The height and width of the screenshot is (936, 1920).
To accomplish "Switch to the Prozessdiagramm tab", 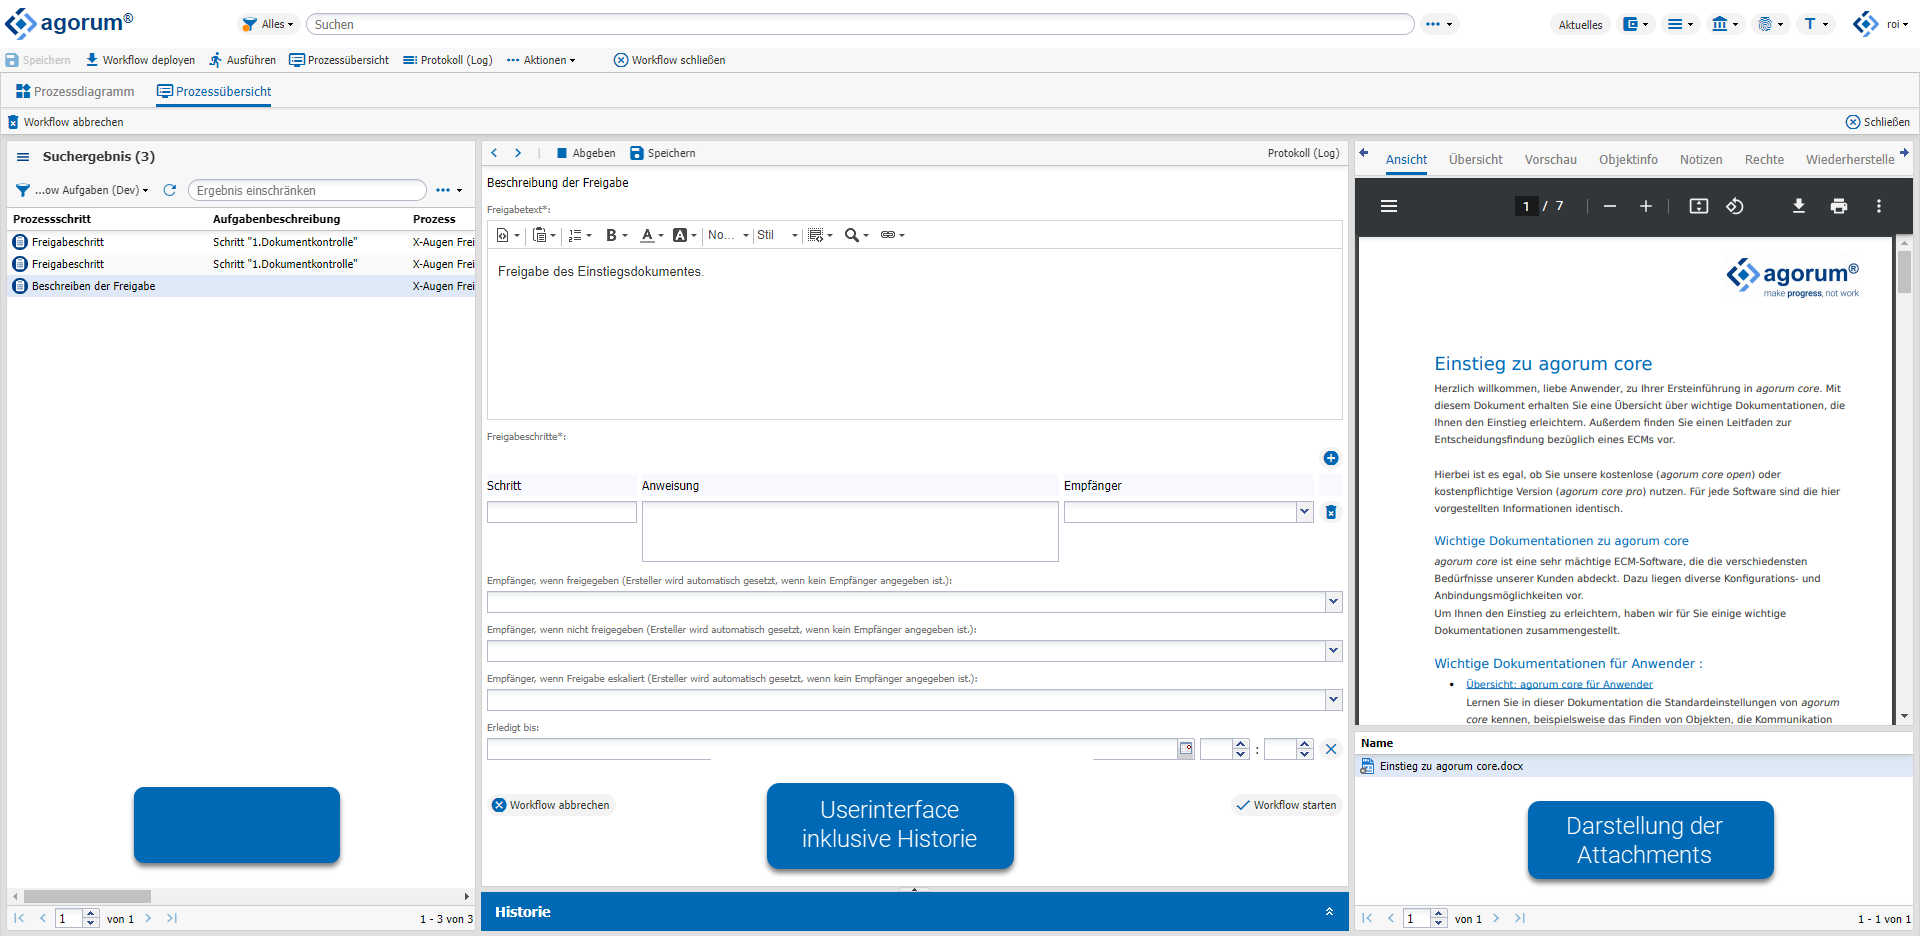I will pos(75,91).
